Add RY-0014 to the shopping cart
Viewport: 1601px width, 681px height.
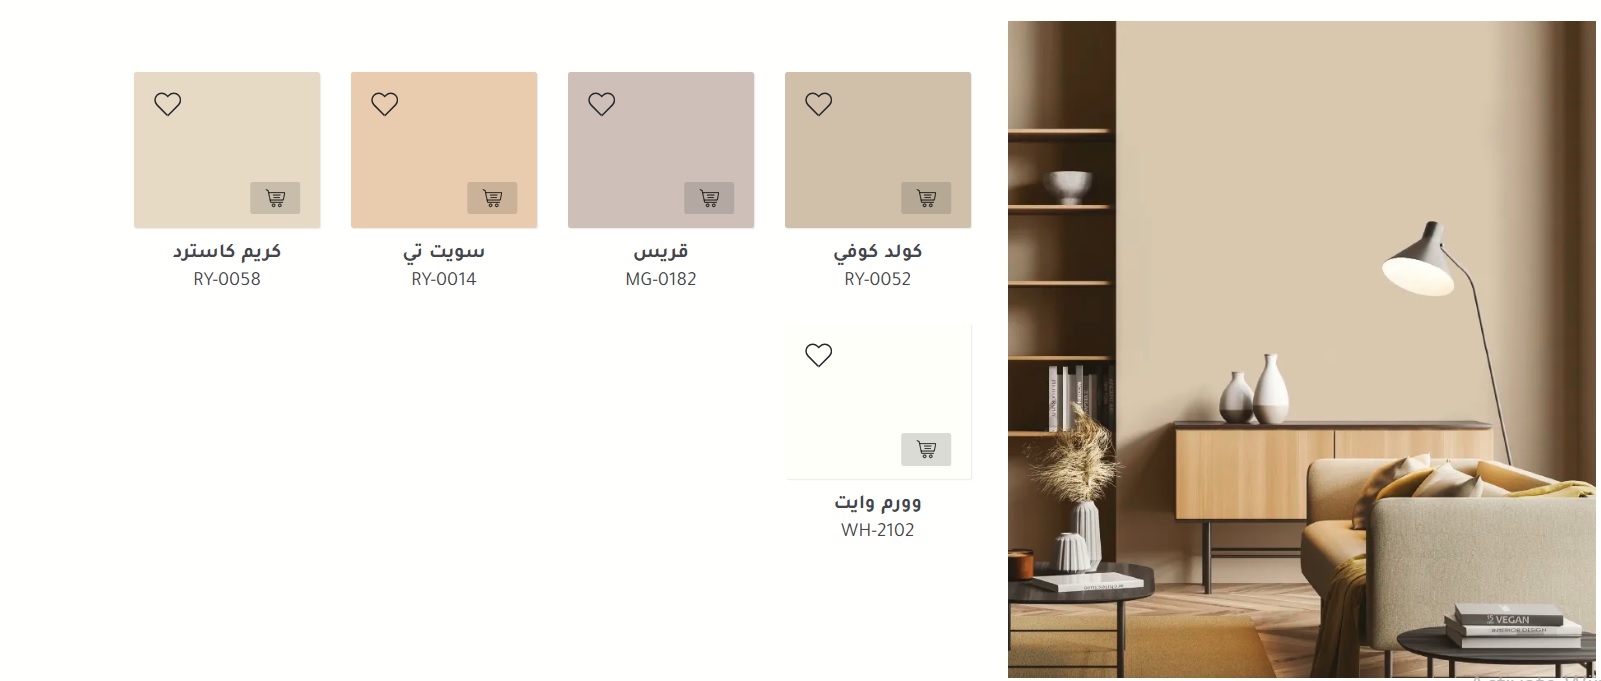tap(492, 198)
